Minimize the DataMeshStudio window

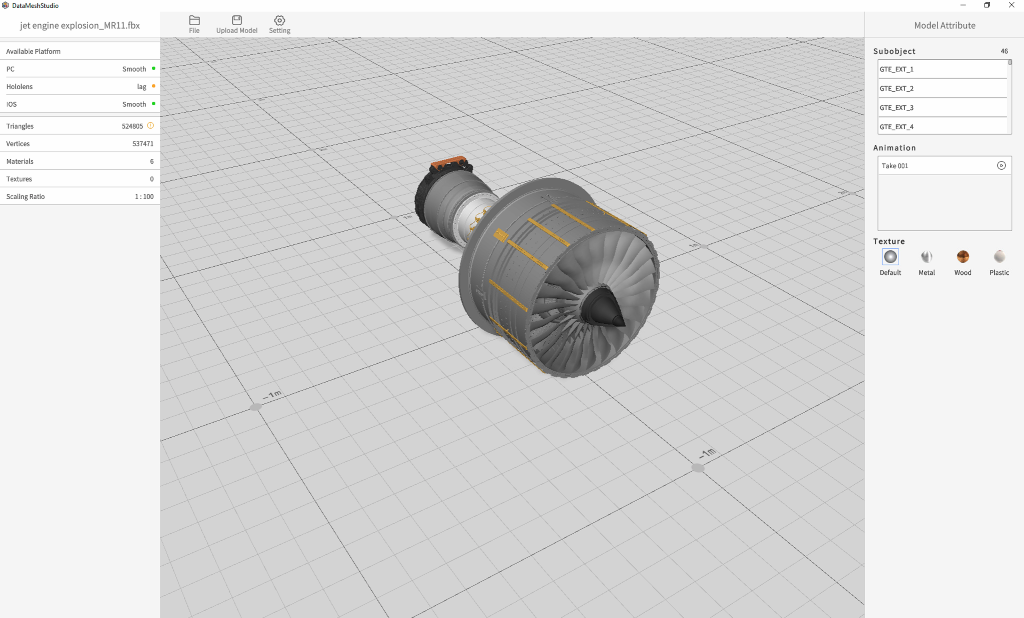pyautogui.click(x=963, y=5)
